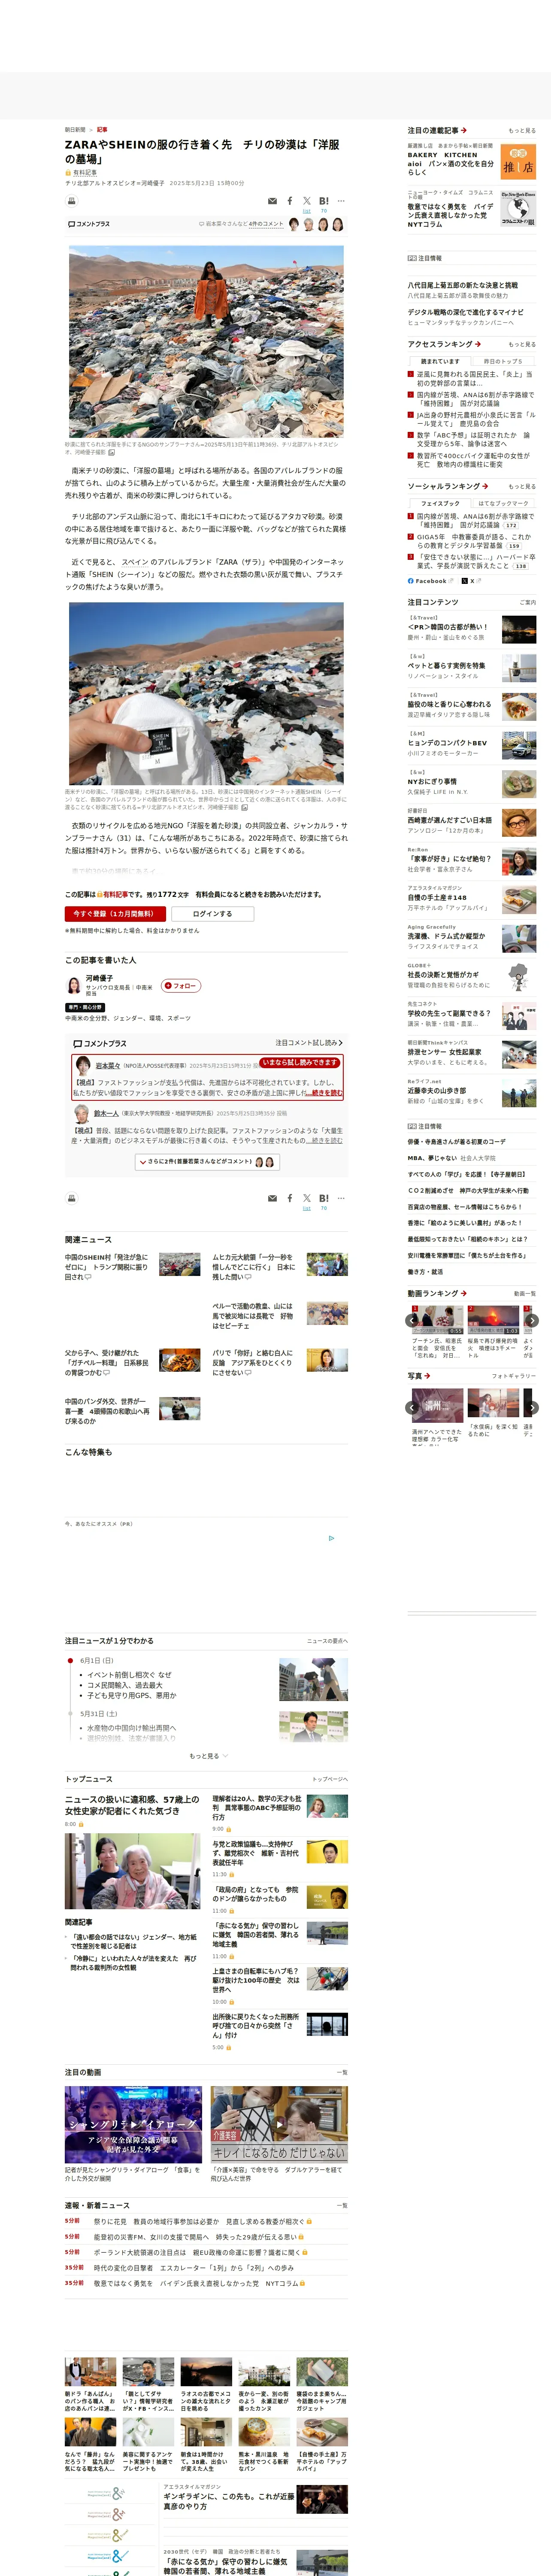The image size is (551, 2576).
Task: Click 今すぐ登録（1カ月間無料） button
Action: (115, 913)
